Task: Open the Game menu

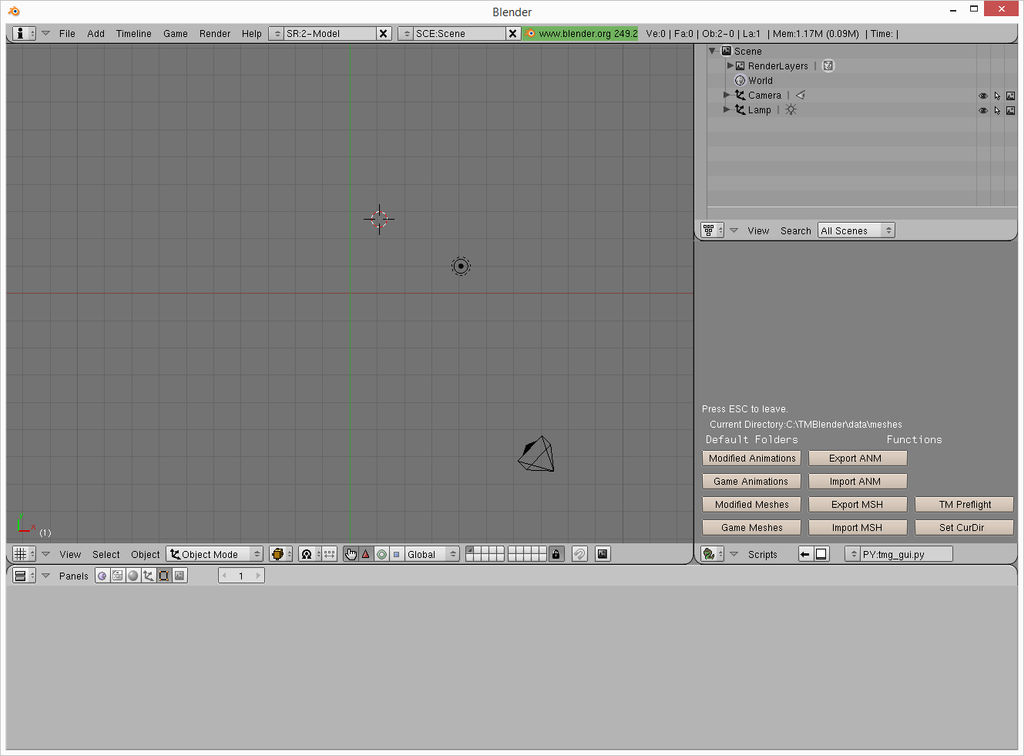Action: 175,33
